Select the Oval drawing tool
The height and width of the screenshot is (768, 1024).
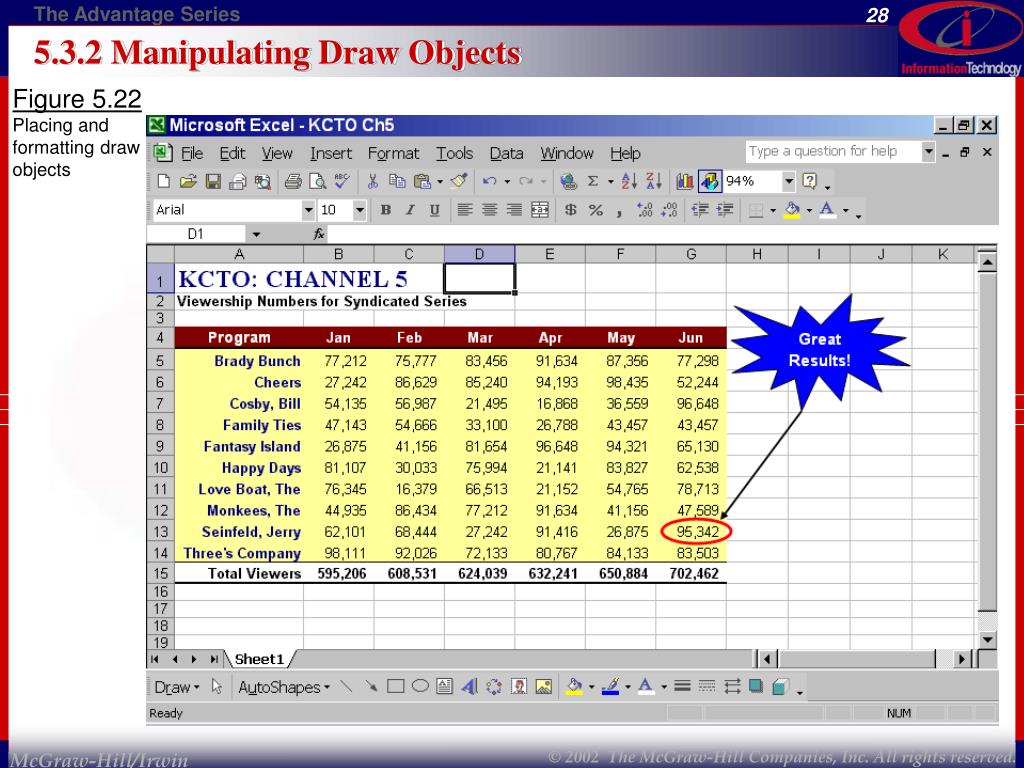point(420,686)
